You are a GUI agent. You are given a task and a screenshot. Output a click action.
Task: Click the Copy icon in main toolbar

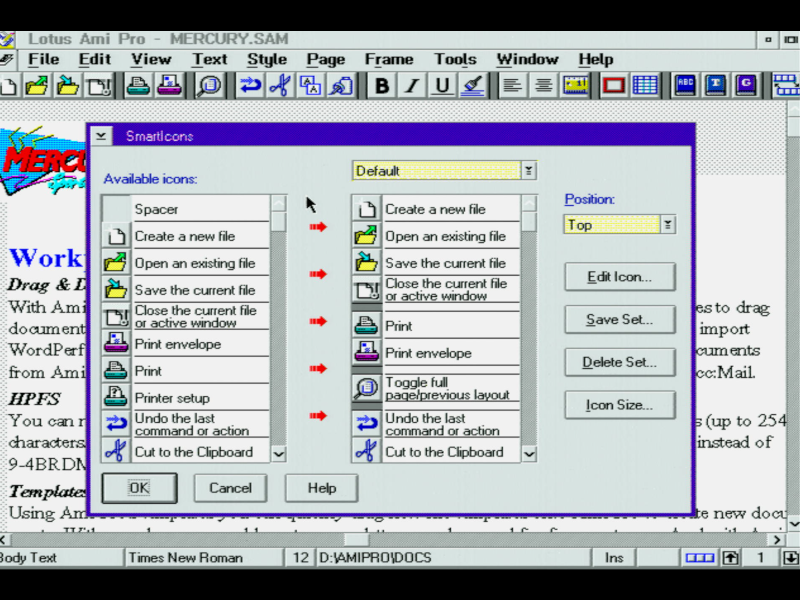311,86
